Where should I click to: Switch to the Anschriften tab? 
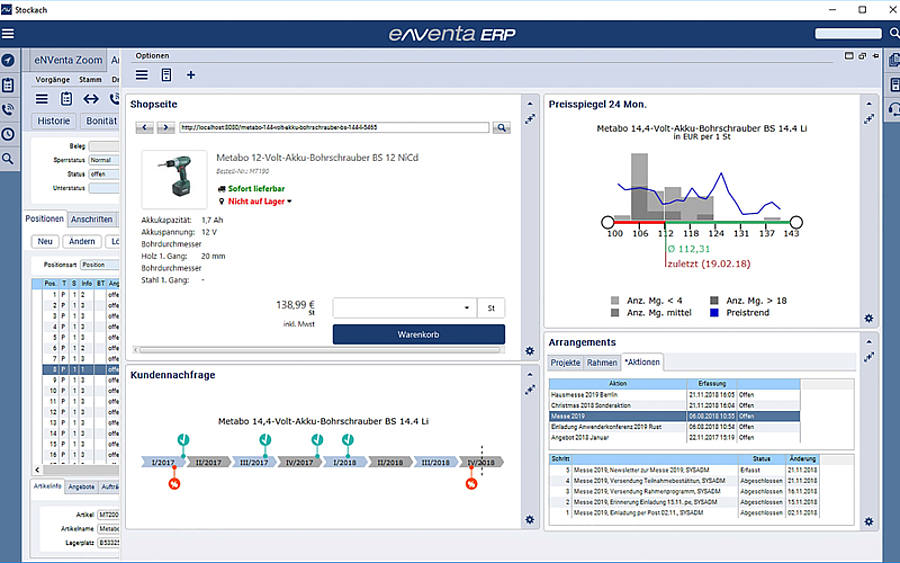pyautogui.click(x=92, y=219)
